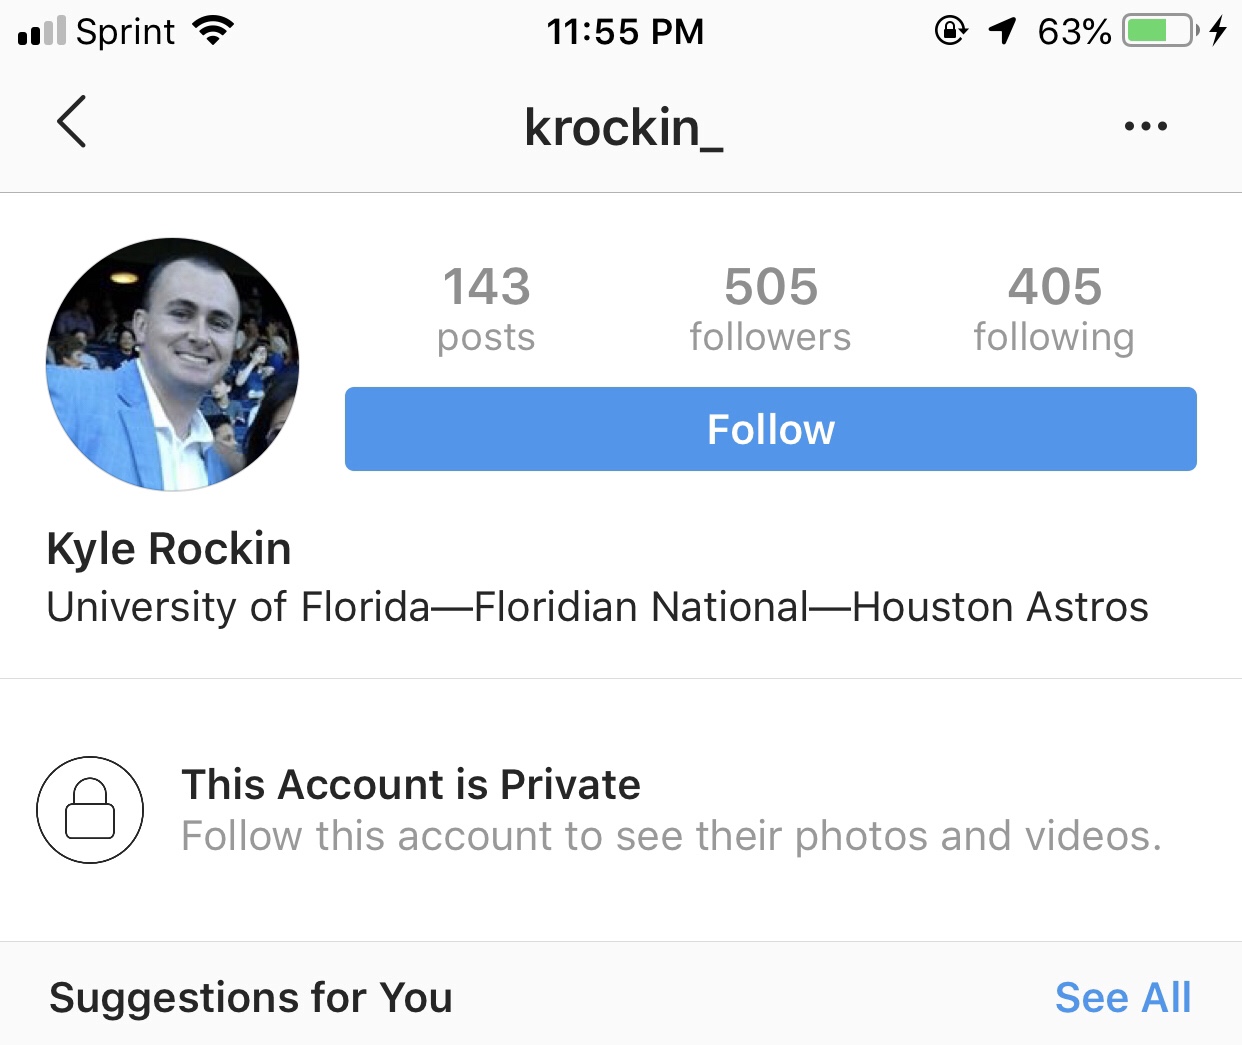Open the three-dot more options menu
The height and width of the screenshot is (1045, 1242).
1145,126
